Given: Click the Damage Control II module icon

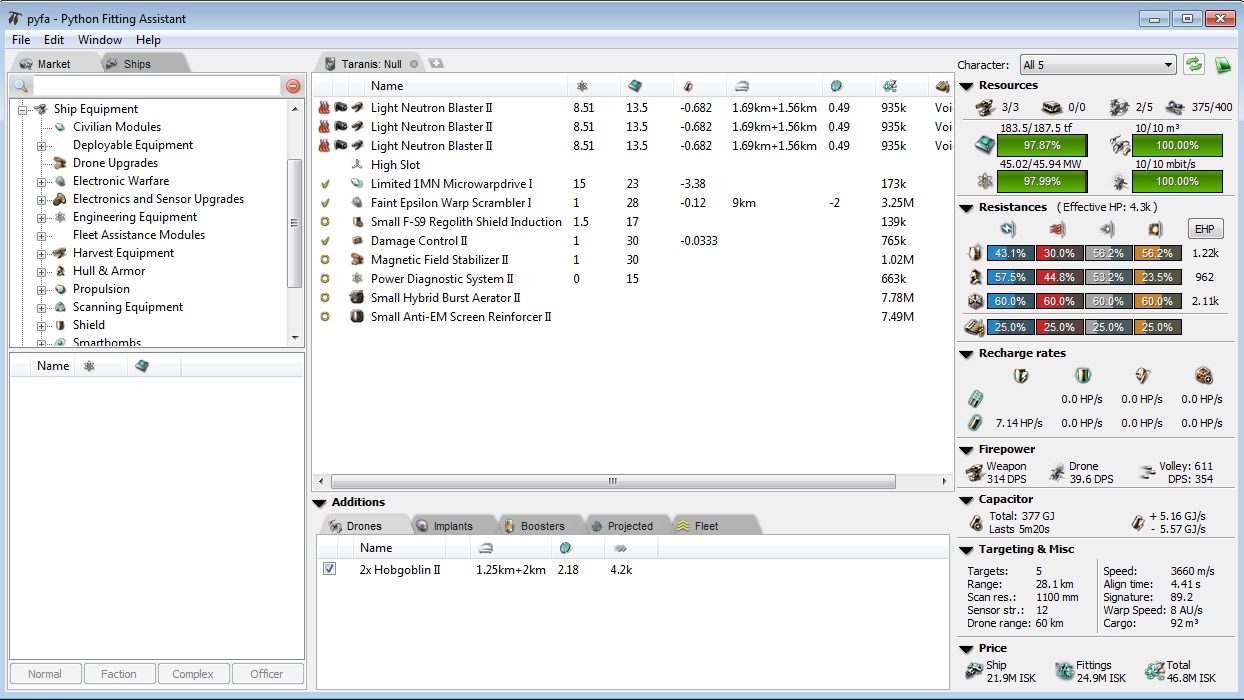Looking at the screenshot, I should tap(357, 241).
